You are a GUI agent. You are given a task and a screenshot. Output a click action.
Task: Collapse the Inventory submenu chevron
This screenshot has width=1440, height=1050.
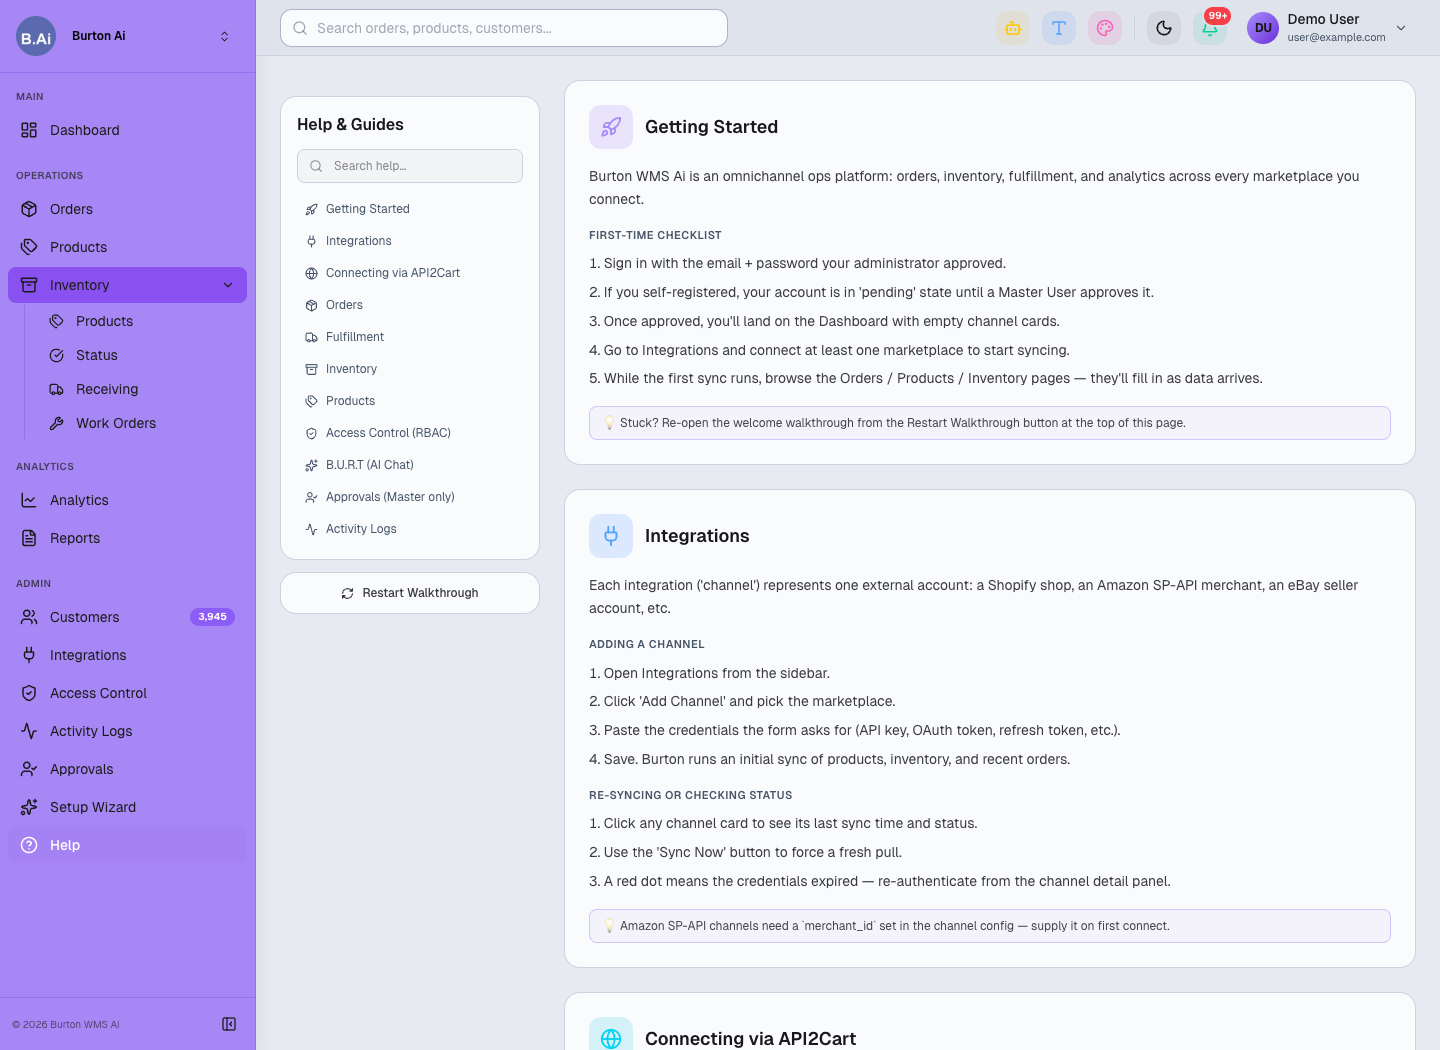[x=228, y=285]
